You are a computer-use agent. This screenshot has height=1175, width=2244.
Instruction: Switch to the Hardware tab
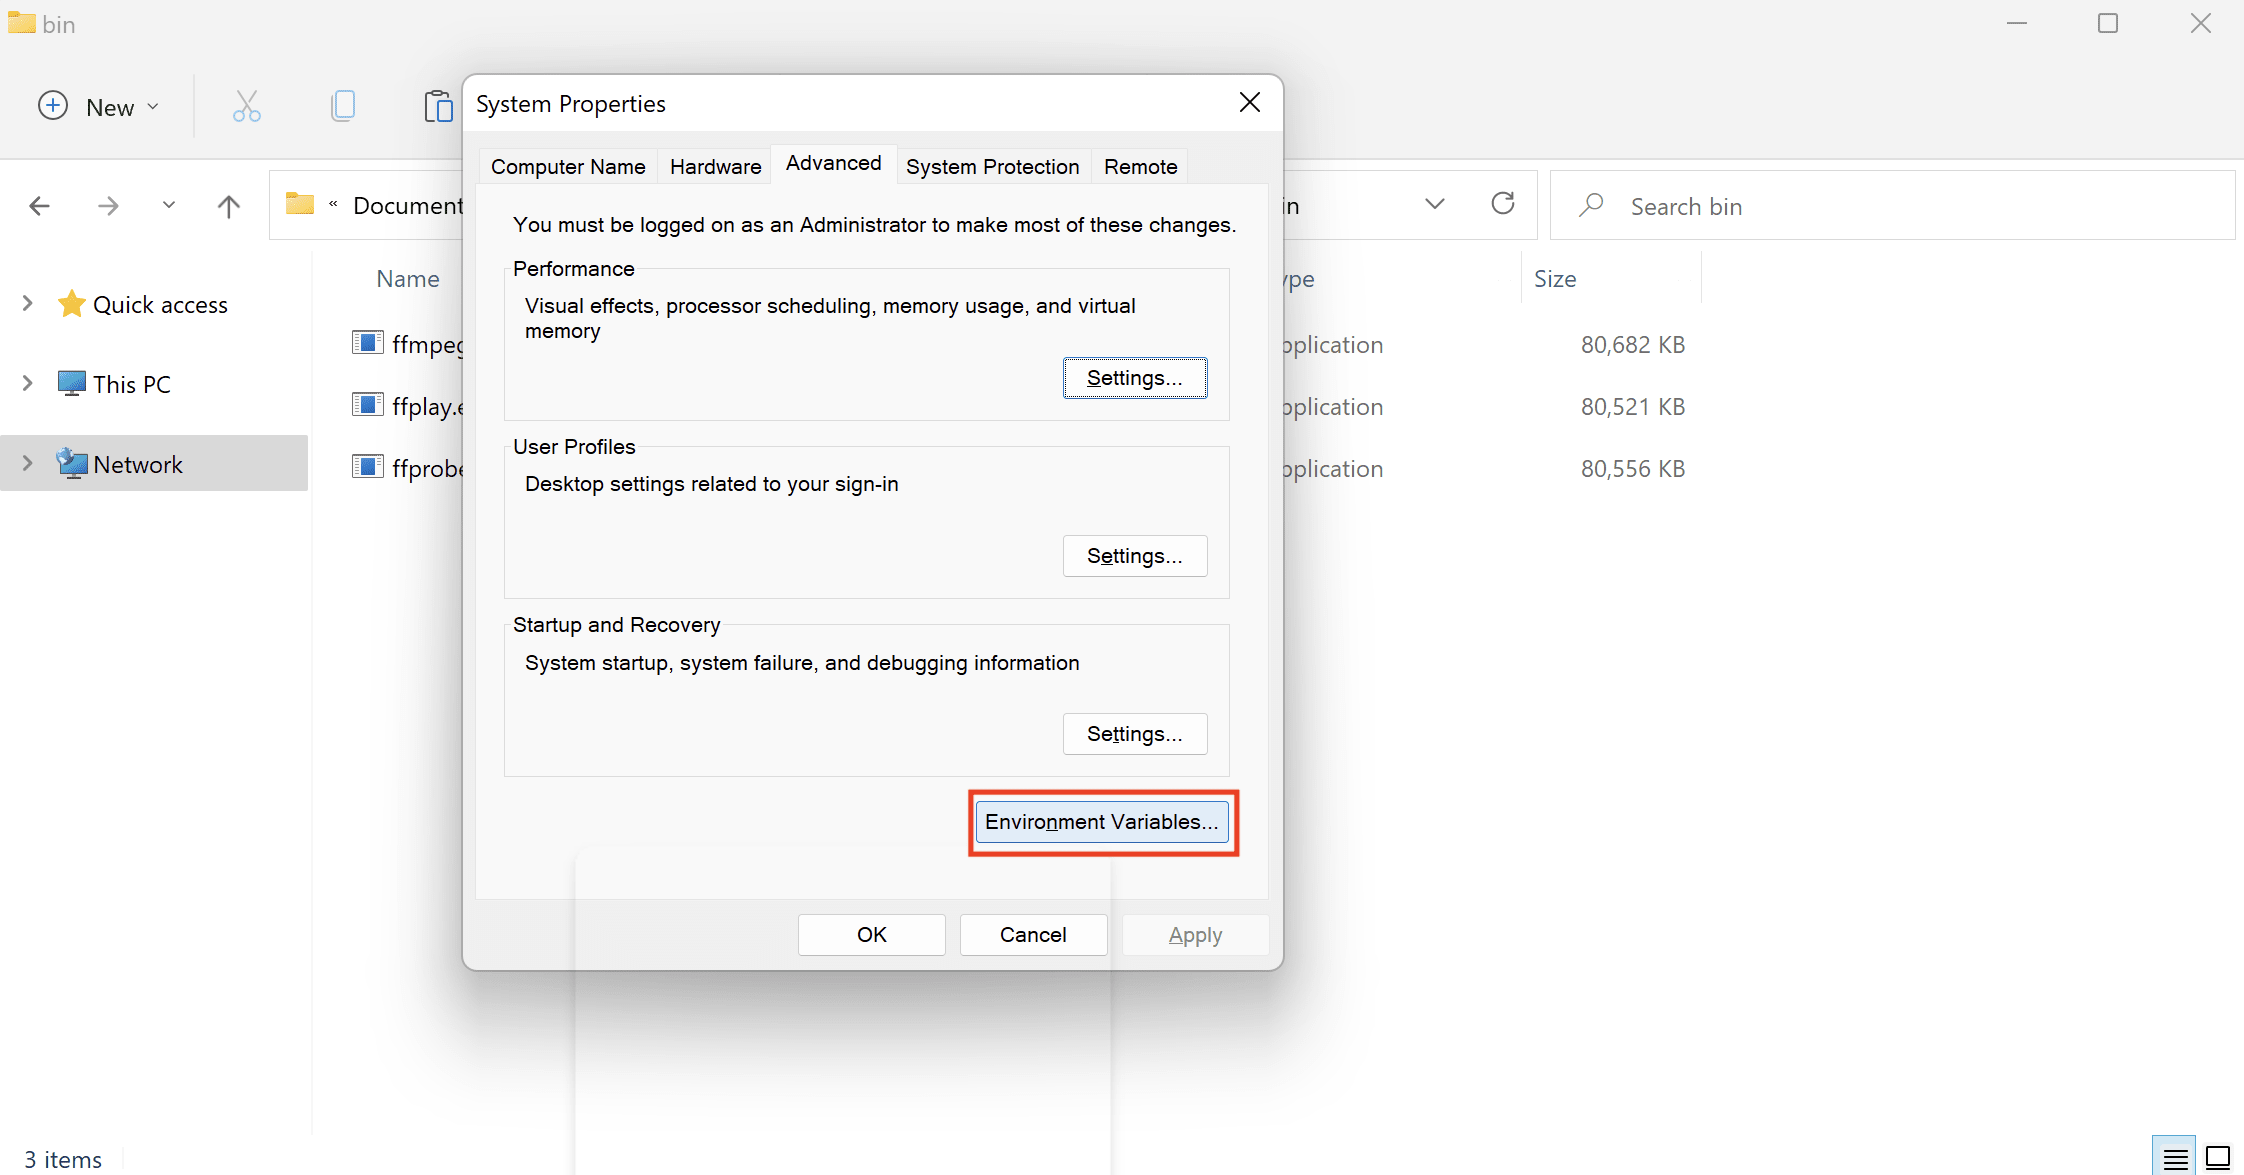click(x=715, y=167)
